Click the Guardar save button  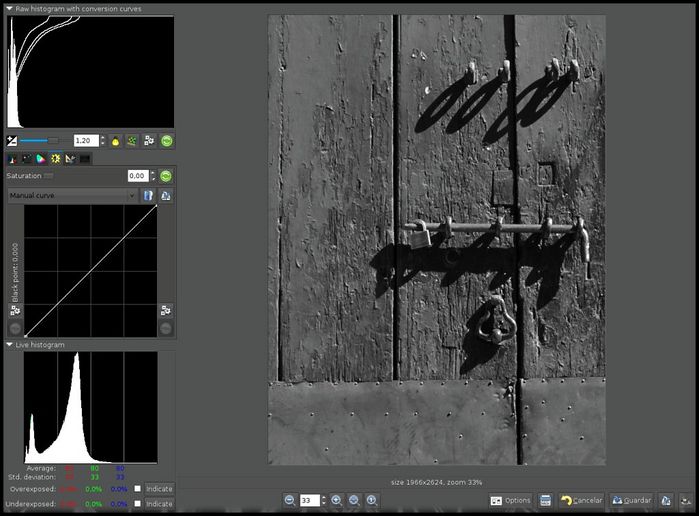(632, 500)
